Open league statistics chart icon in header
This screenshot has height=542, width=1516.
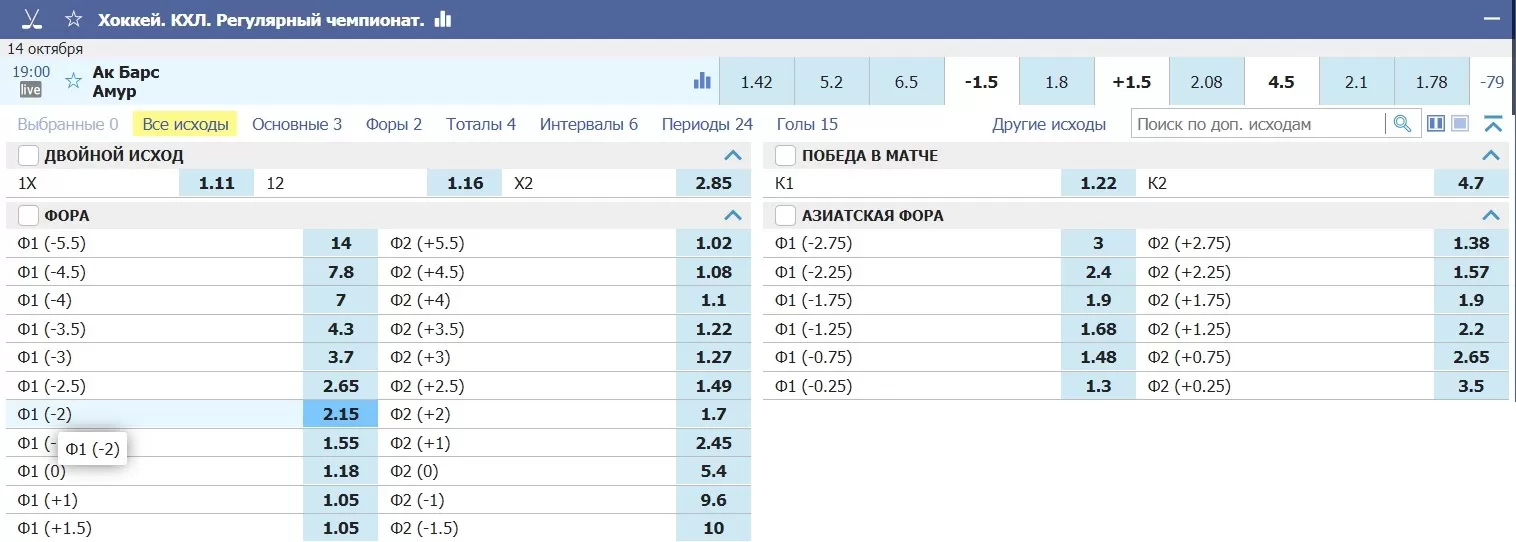pos(443,19)
